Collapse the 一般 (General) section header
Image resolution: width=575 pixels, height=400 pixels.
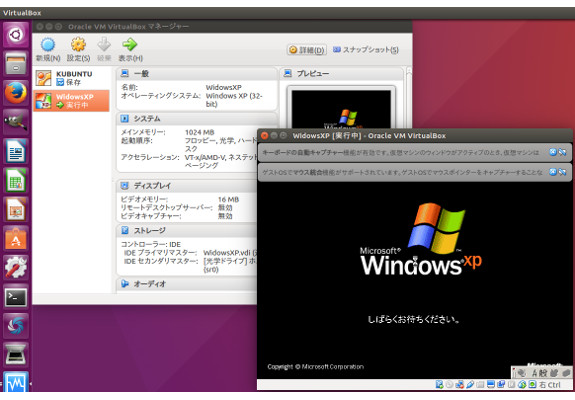(x=197, y=74)
